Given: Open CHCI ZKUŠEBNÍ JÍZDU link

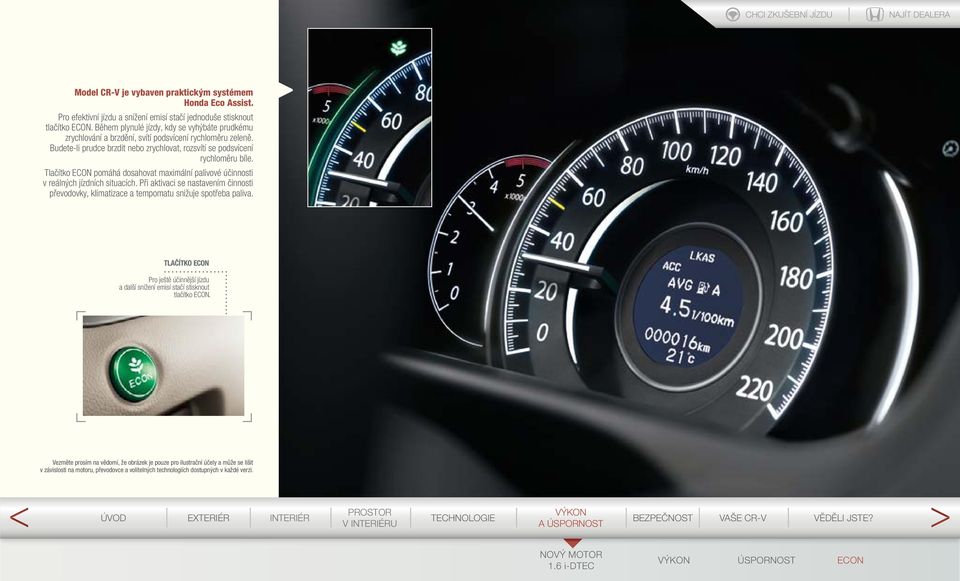Looking at the screenshot, I should [x=789, y=14].
